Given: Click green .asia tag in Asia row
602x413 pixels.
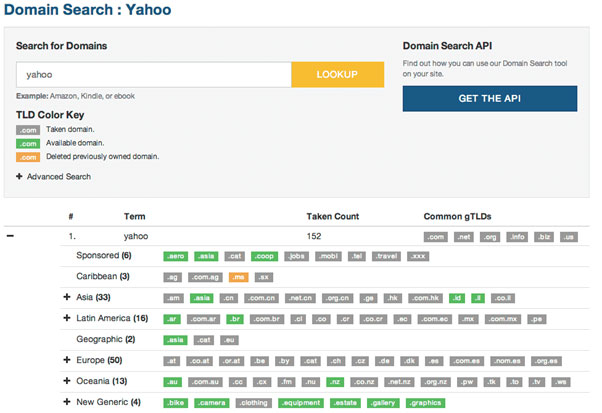Looking at the screenshot, I should click(x=202, y=298).
